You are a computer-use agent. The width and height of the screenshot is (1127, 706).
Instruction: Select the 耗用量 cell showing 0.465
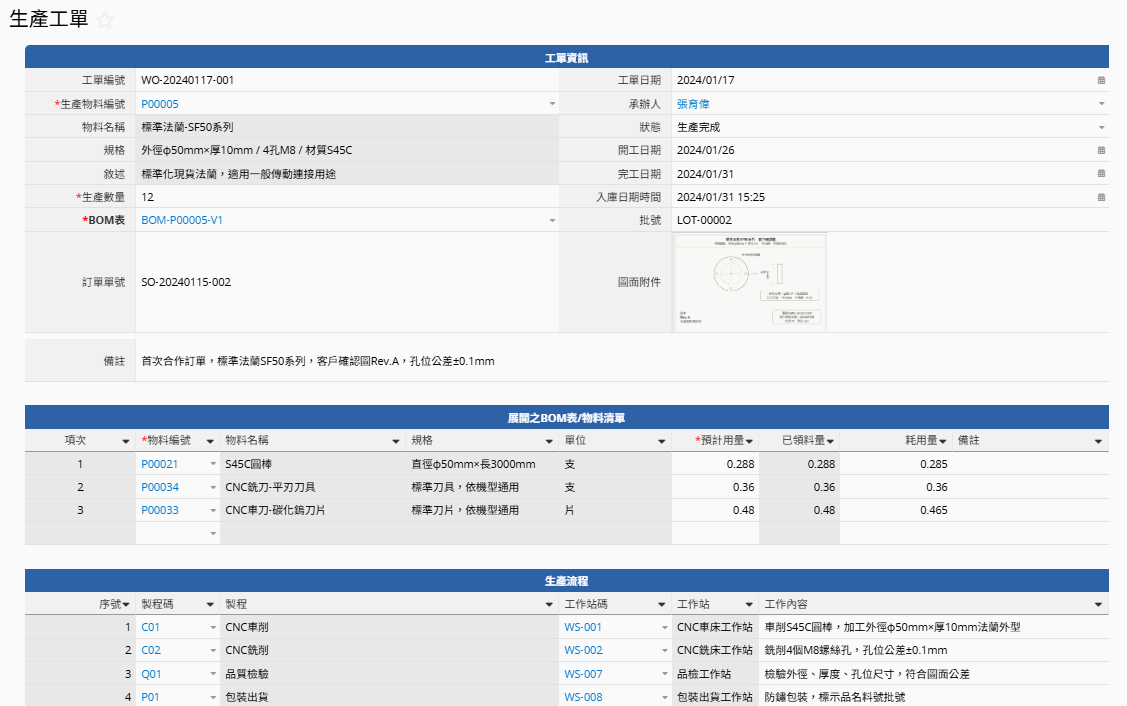pos(896,510)
